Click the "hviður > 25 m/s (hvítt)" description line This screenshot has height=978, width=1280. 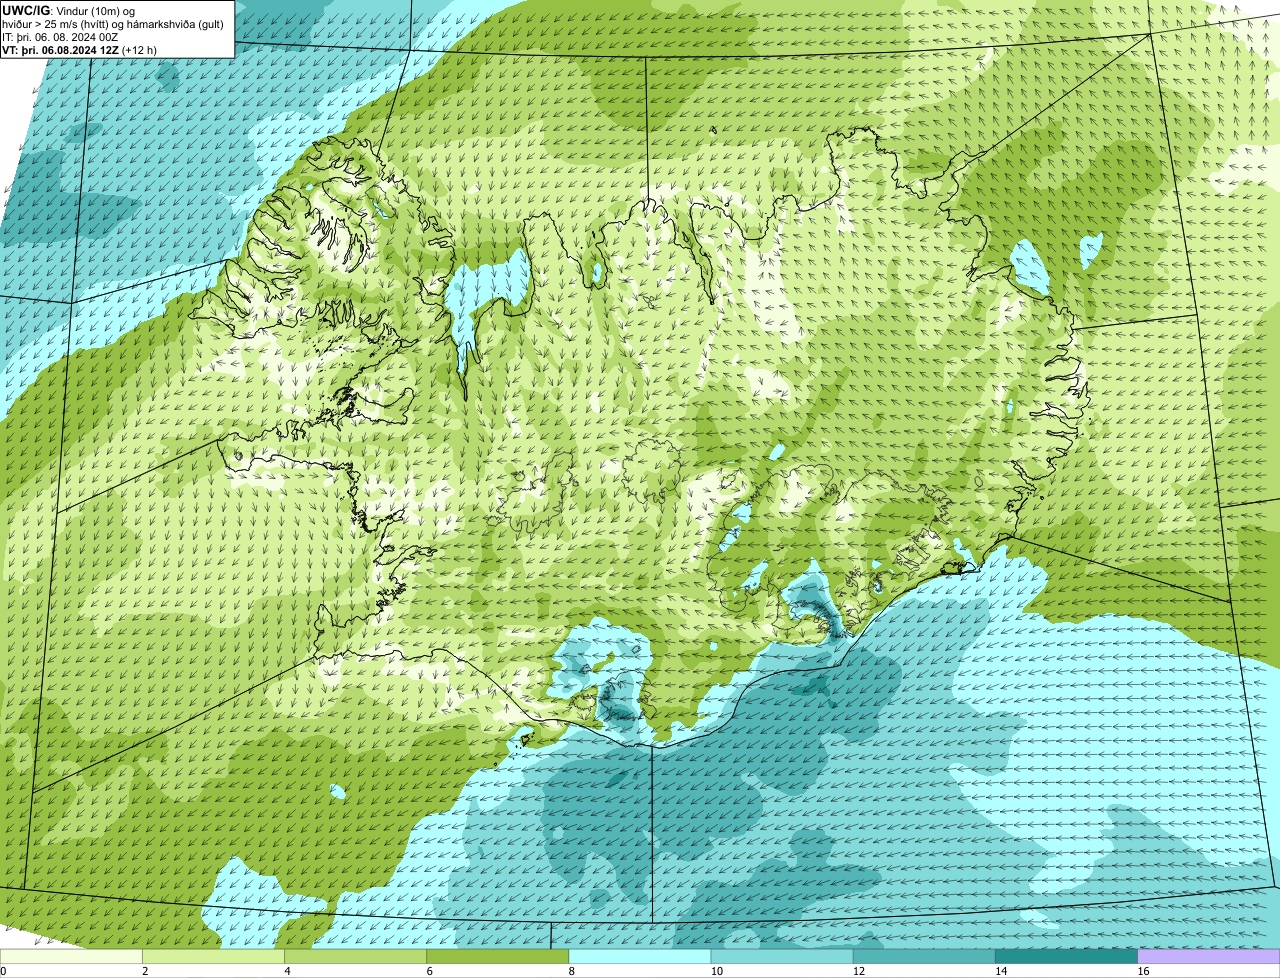click(x=113, y=23)
